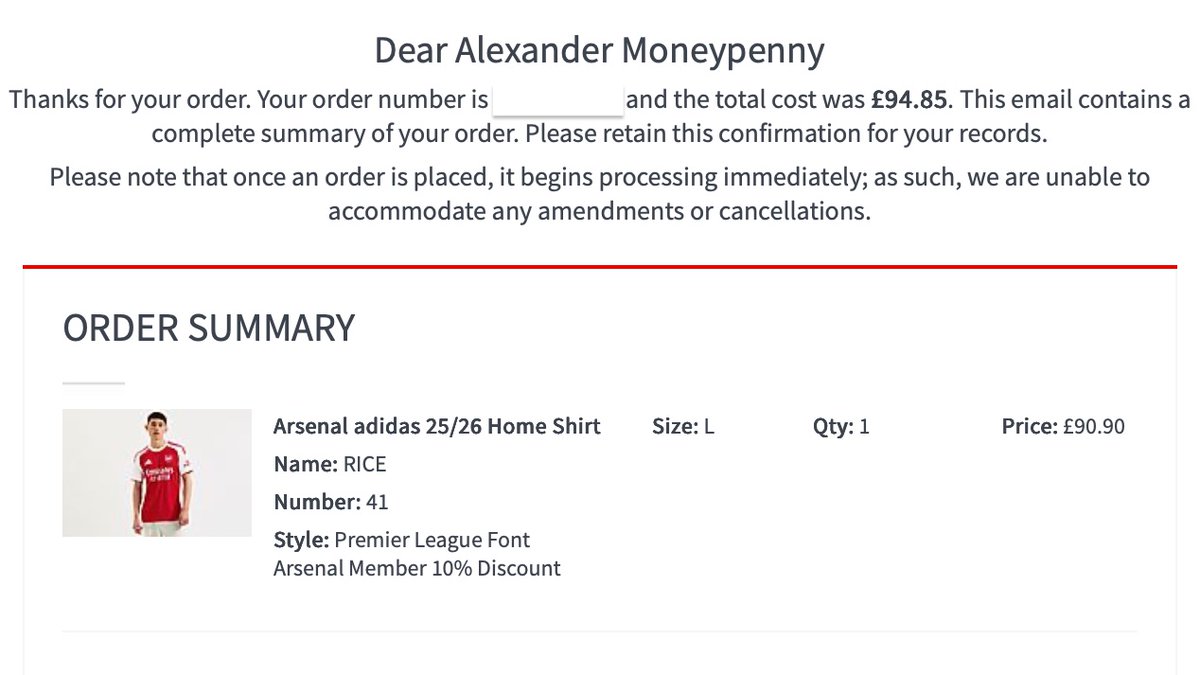The width and height of the screenshot is (1200, 675).
Task: Click the Qty: 1 text
Action: point(841,427)
